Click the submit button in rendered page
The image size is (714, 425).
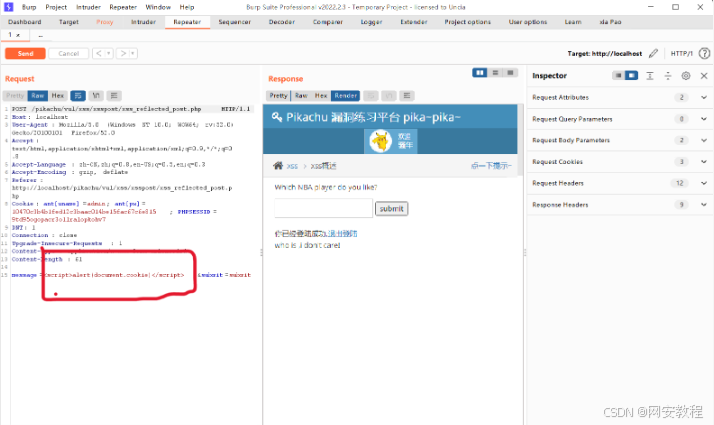tap(391, 209)
